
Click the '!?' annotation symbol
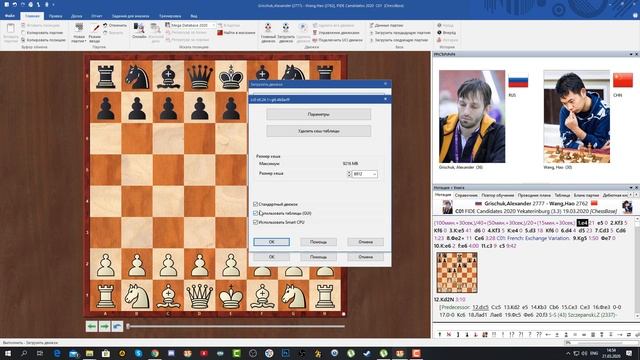tap(512, 335)
